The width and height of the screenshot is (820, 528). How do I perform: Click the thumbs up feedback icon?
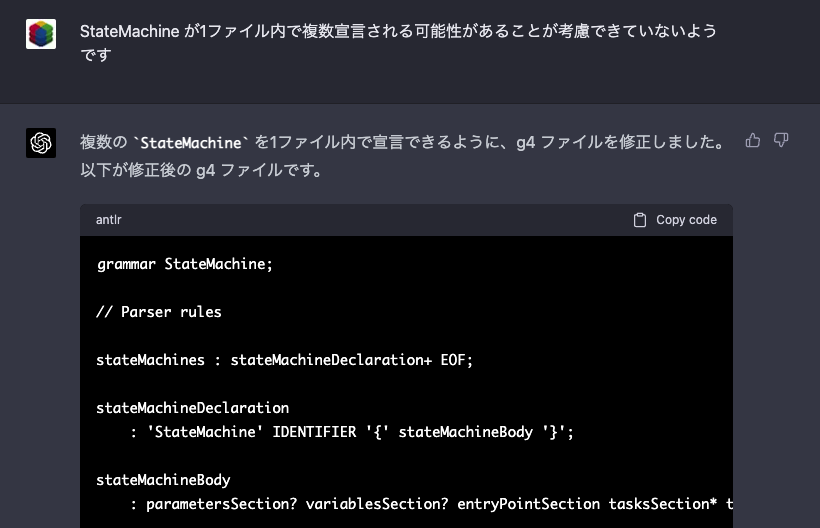click(x=753, y=140)
